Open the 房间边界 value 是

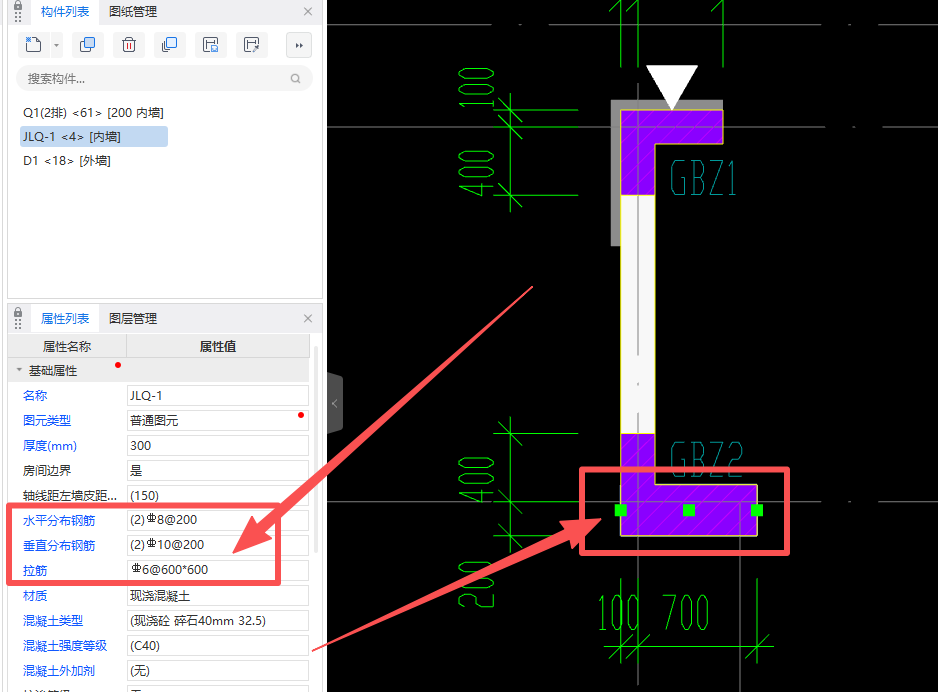coord(218,471)
